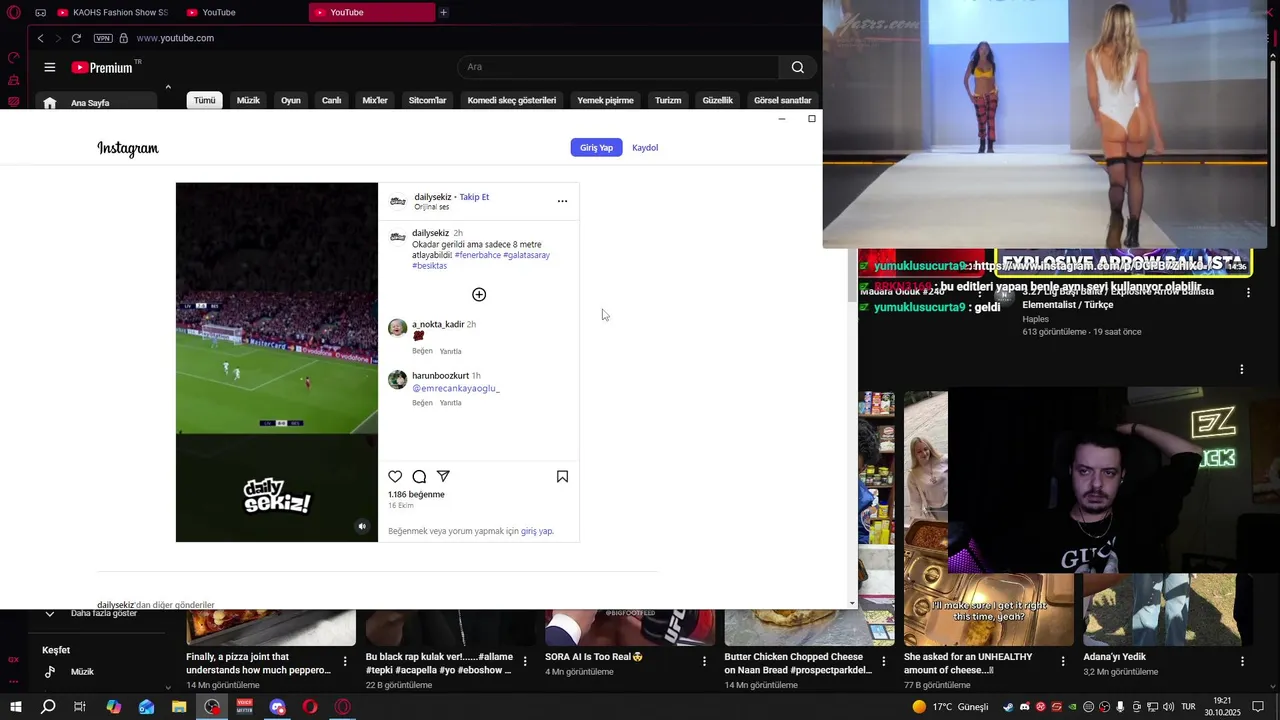Viewport: 1280px width, 720px height.
Task: Click the comment bubble icon
Action: coord(419,477)
